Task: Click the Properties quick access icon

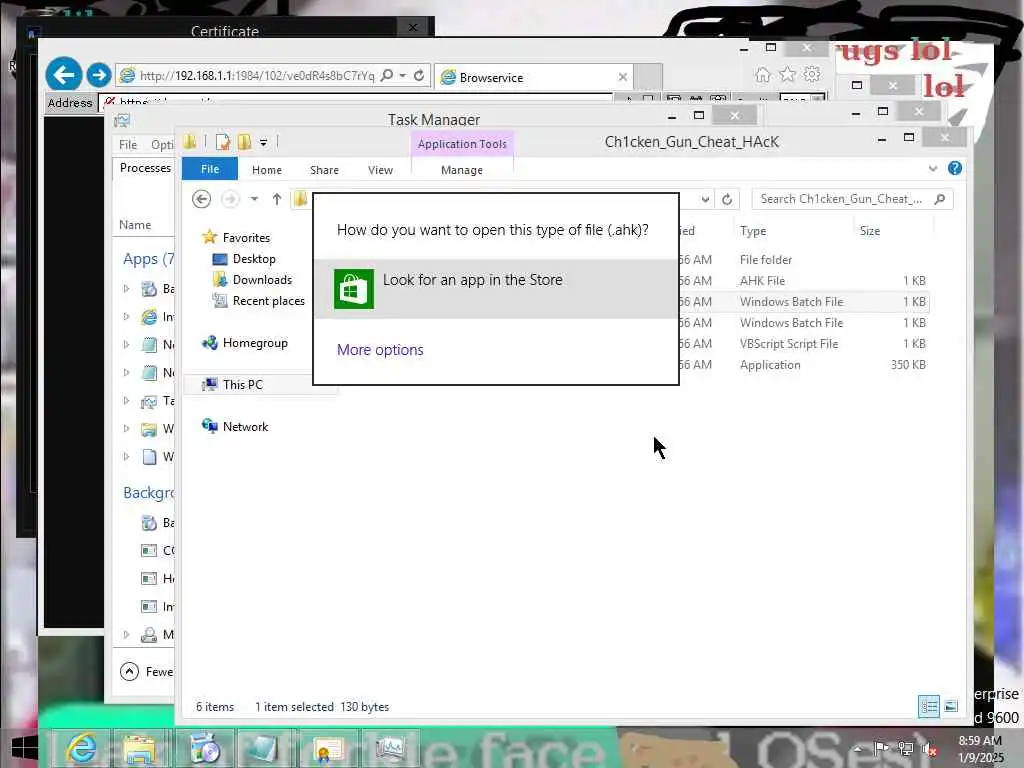Action: point(223,142)
